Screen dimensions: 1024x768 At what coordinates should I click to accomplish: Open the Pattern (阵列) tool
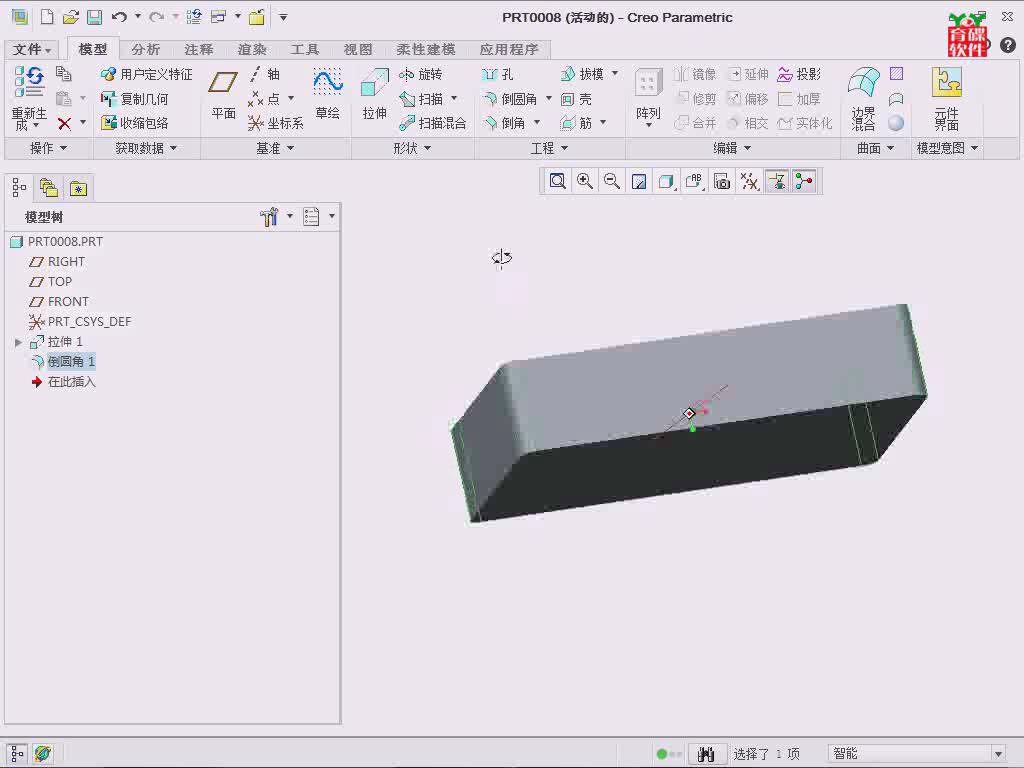(x=648, y=98)
